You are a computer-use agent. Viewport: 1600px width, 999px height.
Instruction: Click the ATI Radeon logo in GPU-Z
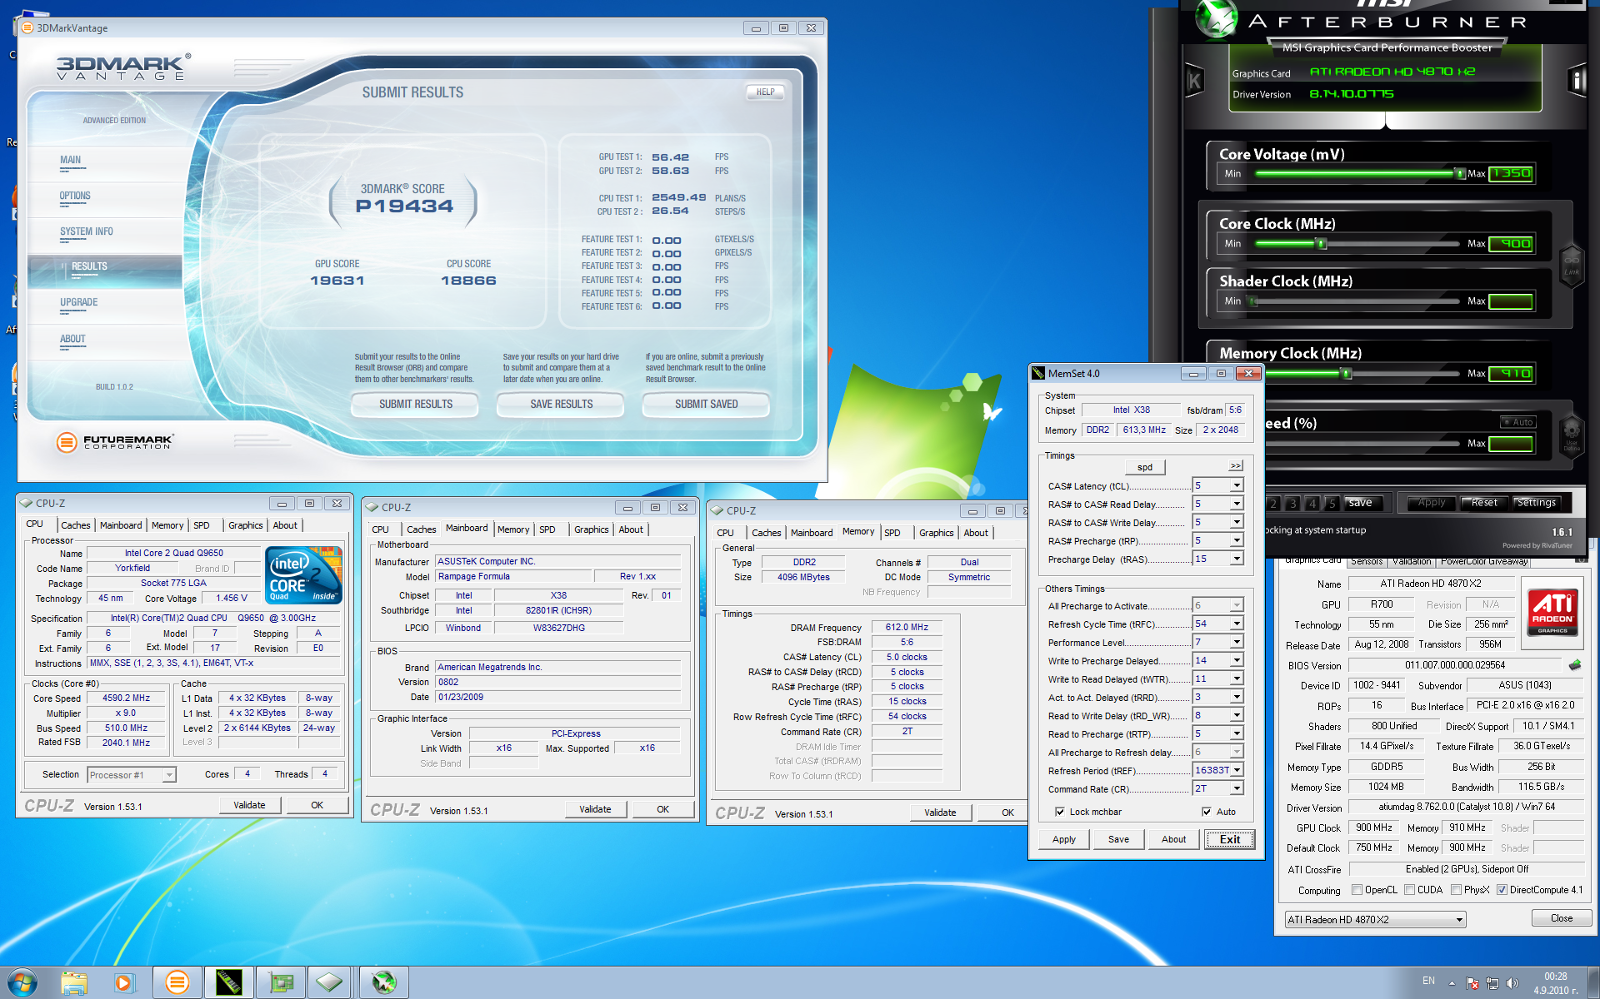pyautogui.click(x=1553, y=612)
